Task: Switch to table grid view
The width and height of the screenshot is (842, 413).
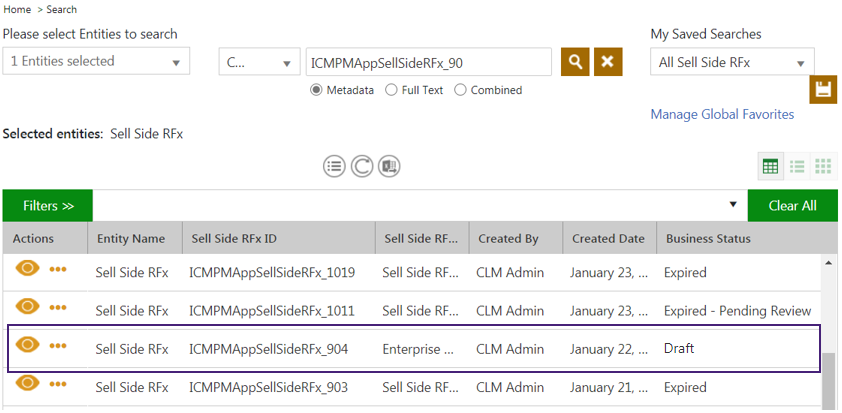Action: tap(771, 166)
